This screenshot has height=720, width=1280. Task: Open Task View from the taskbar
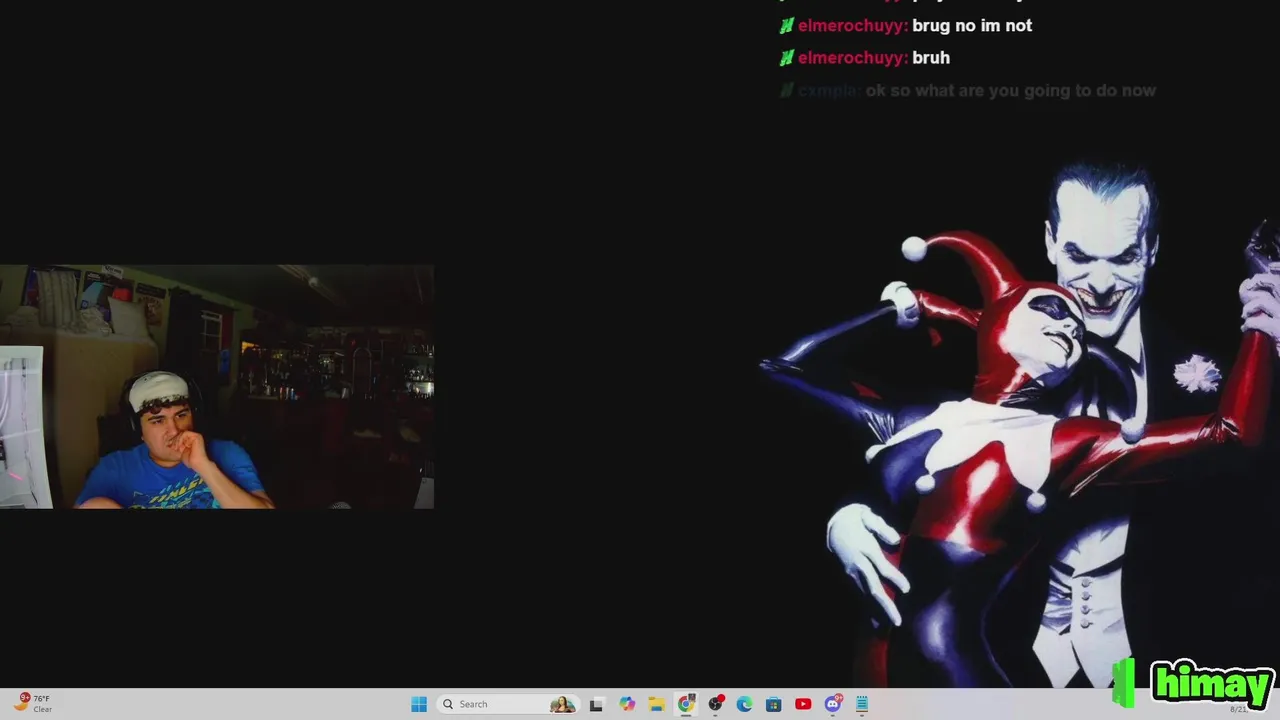click(x=596, y=704)
